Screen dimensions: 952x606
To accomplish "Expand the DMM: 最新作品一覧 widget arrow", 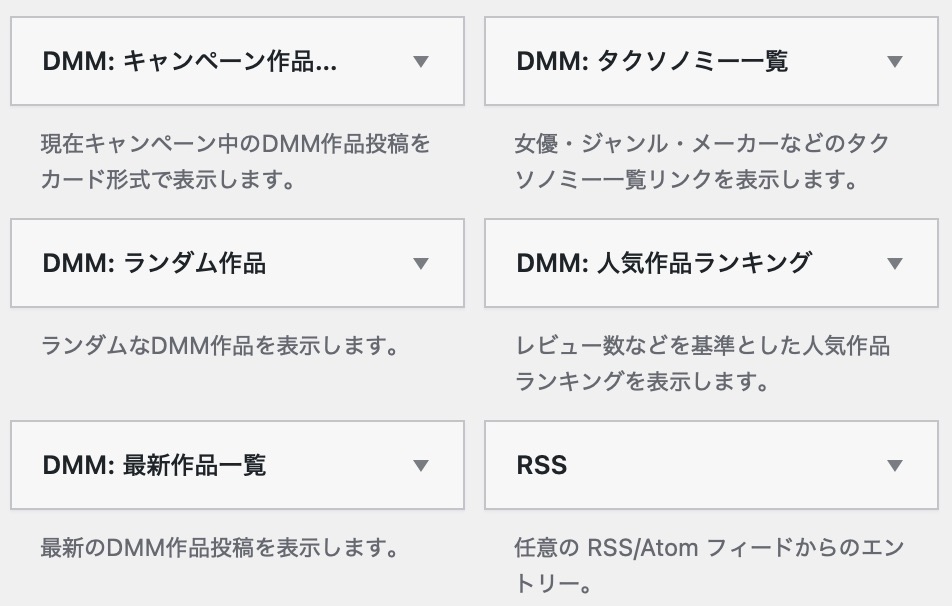I will [421, 465].
